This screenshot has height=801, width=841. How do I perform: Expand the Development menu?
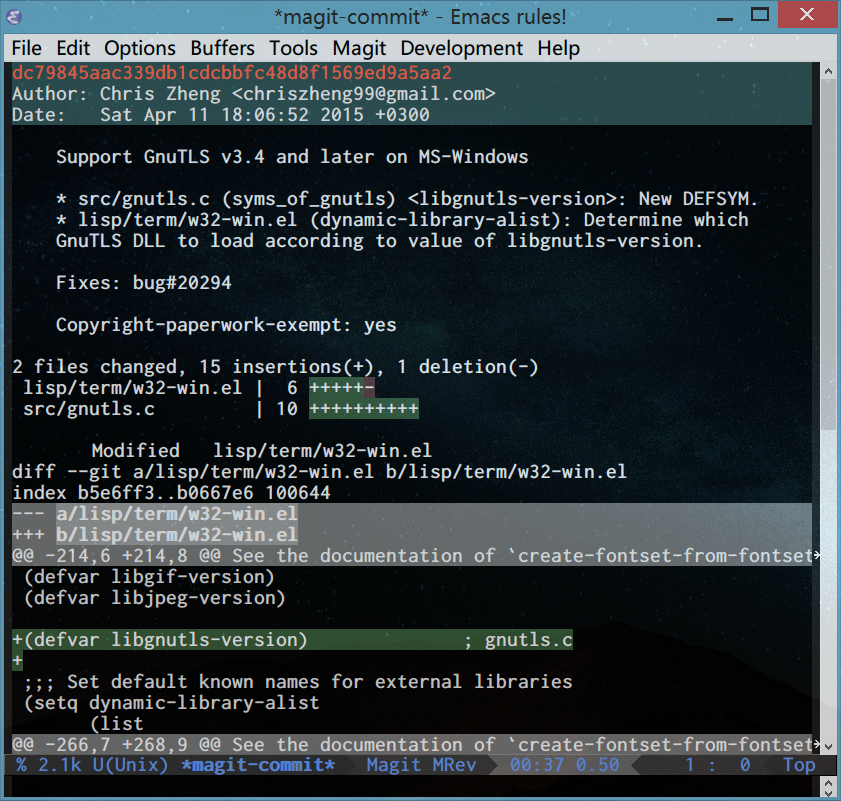(461, 48)
